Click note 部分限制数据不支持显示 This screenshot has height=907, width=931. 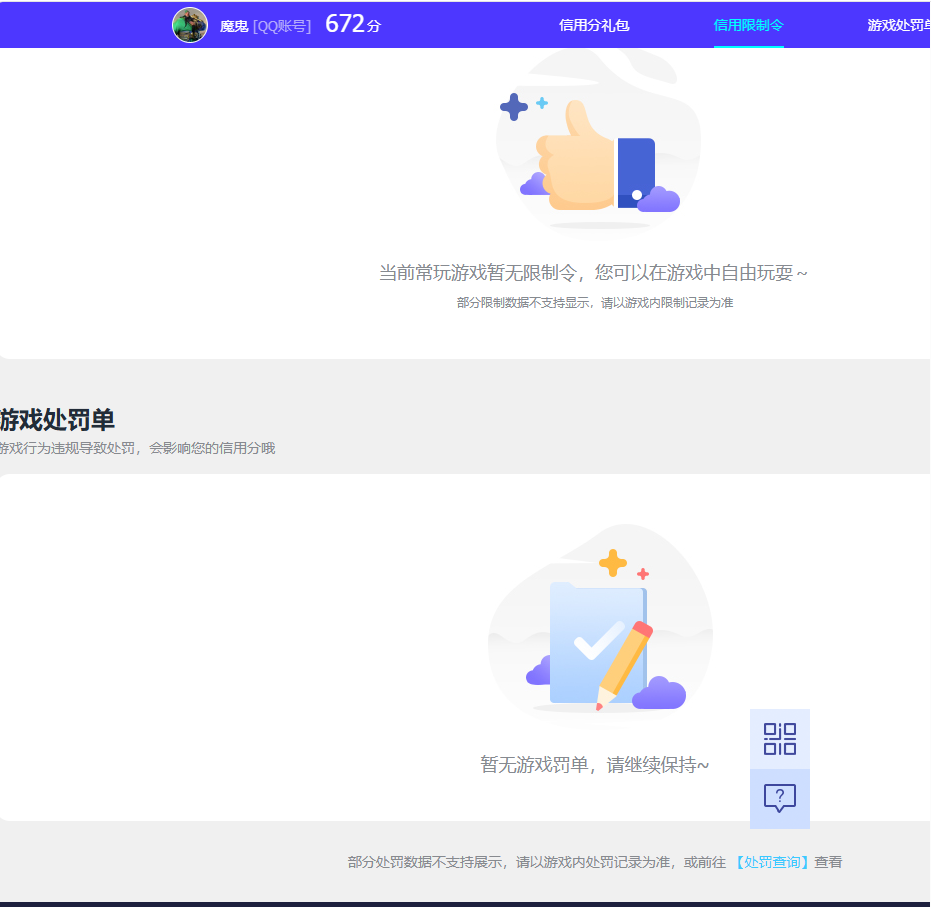(595, 303)
